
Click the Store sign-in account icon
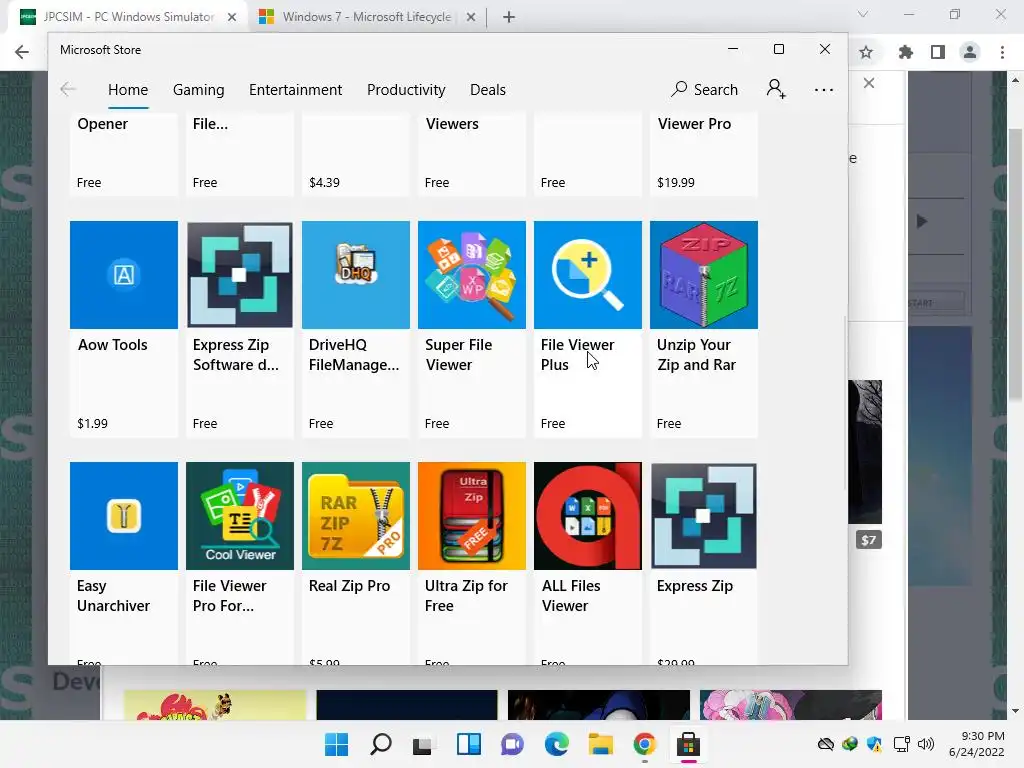click(x=776, y=89)
